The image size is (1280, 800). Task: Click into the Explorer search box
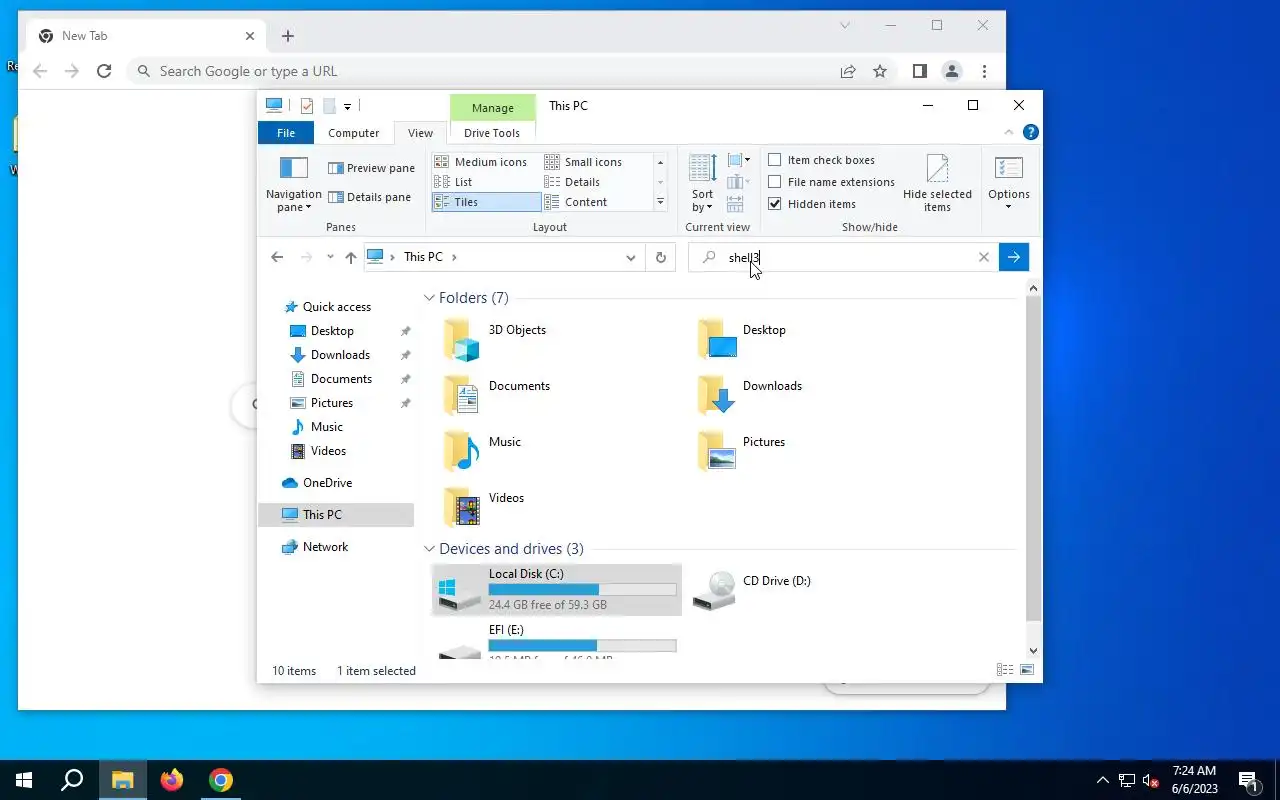(843, 257)
